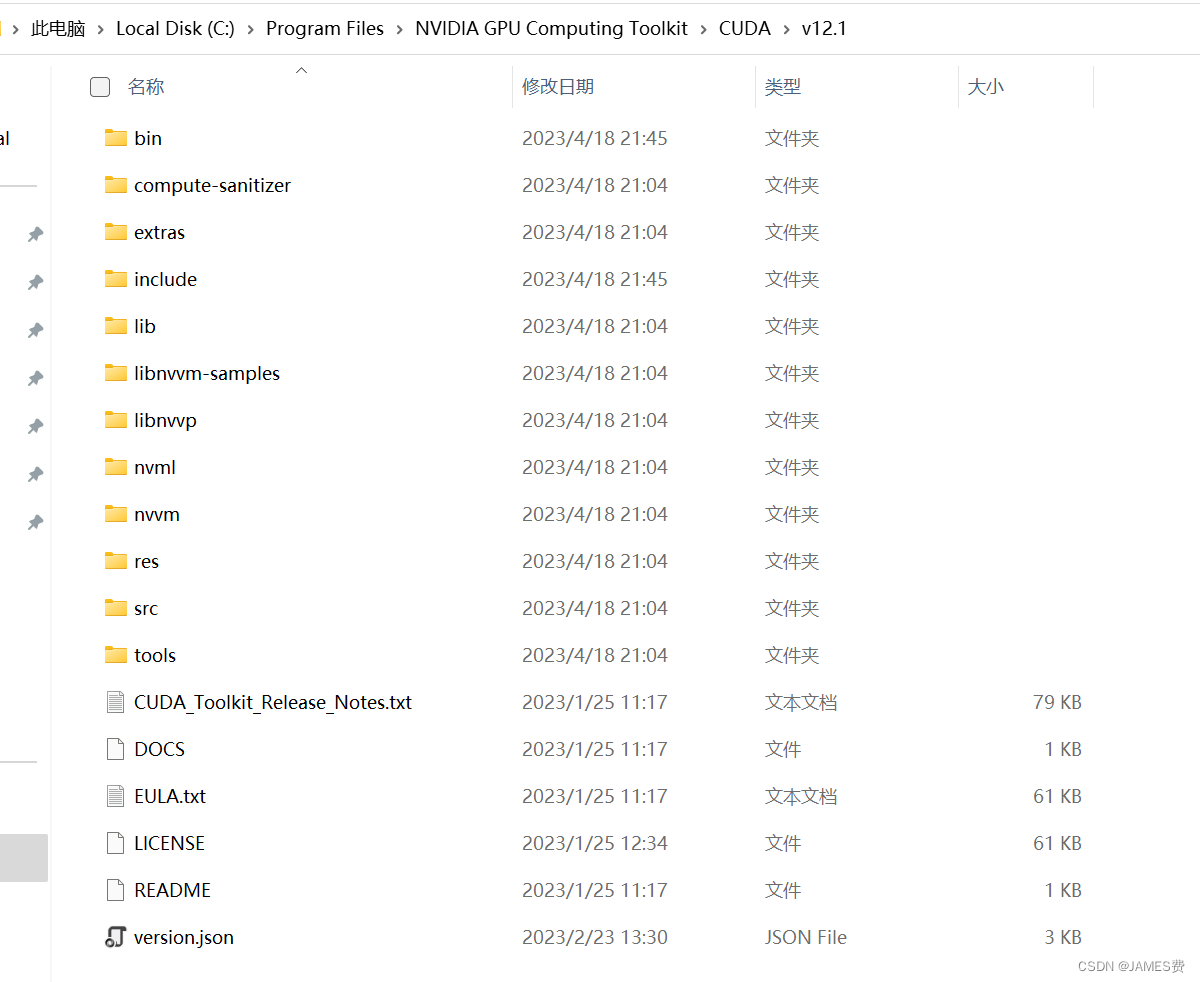Click the DOCS file icon
Viewport: 1200px width, 982px height.
pyautogui.click(x=116, y=749)
